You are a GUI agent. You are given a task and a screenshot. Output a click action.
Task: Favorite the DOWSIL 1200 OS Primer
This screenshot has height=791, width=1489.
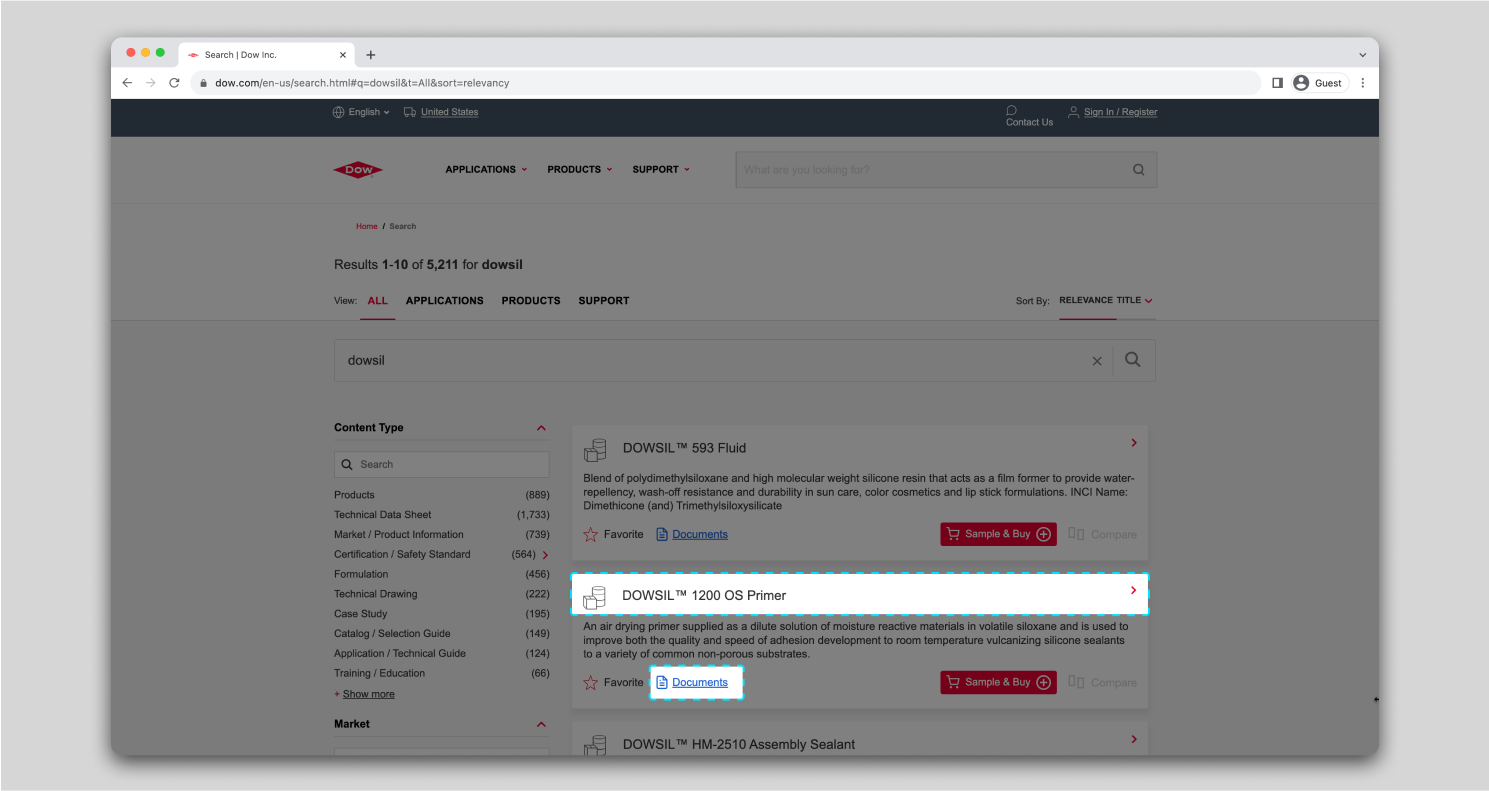point(589,682)
